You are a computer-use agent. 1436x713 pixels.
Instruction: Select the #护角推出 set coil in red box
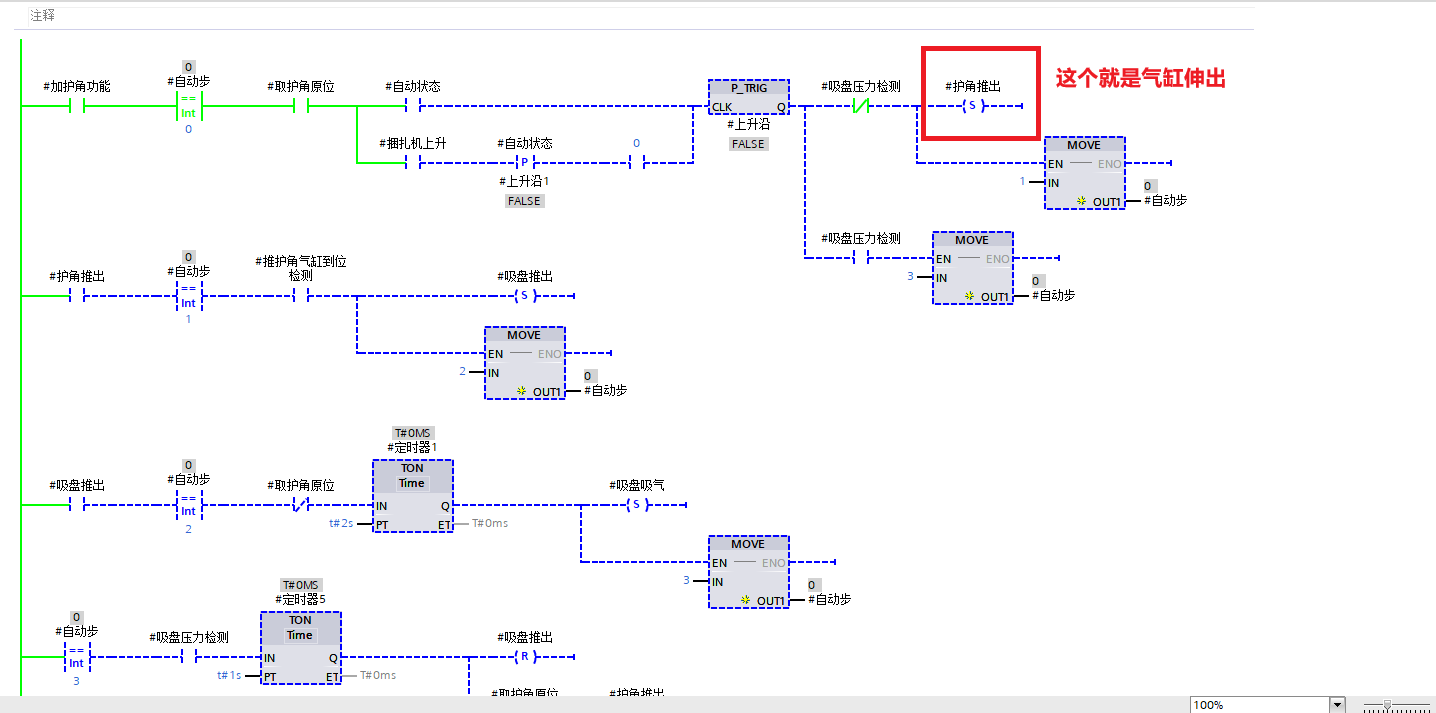point(972,105)
